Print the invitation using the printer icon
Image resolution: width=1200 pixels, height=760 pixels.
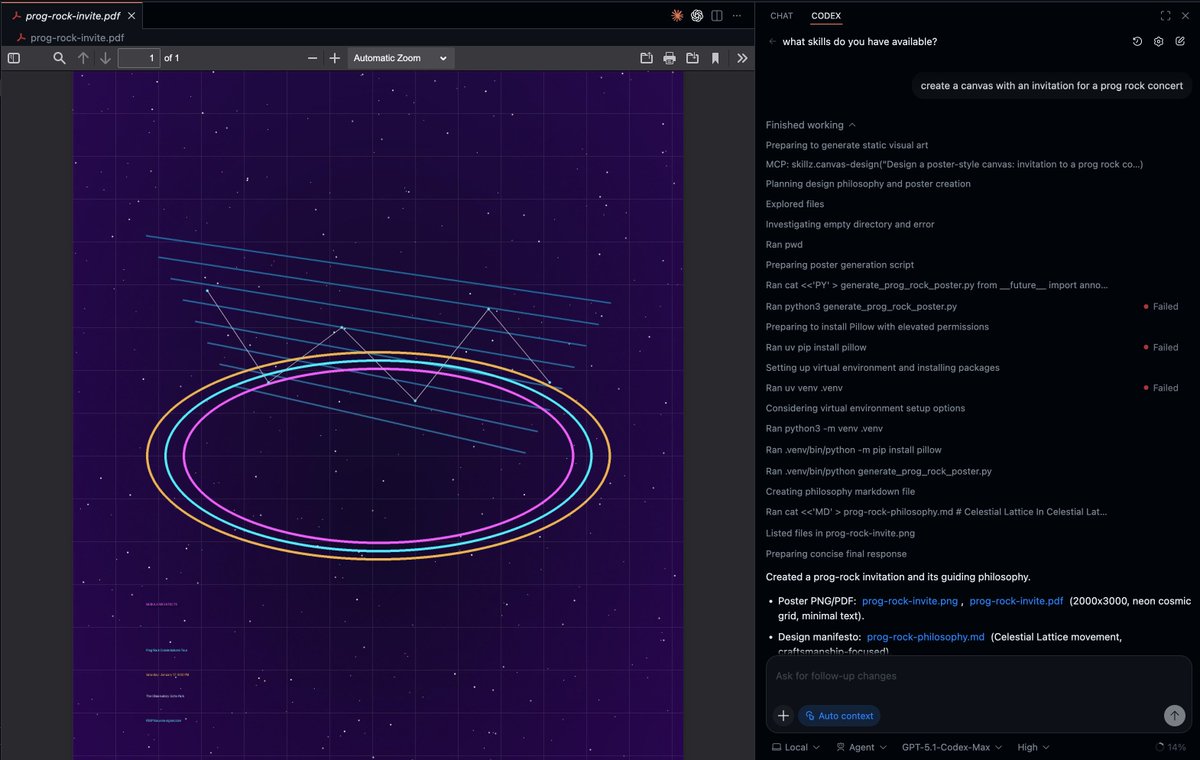coord(669,57)
